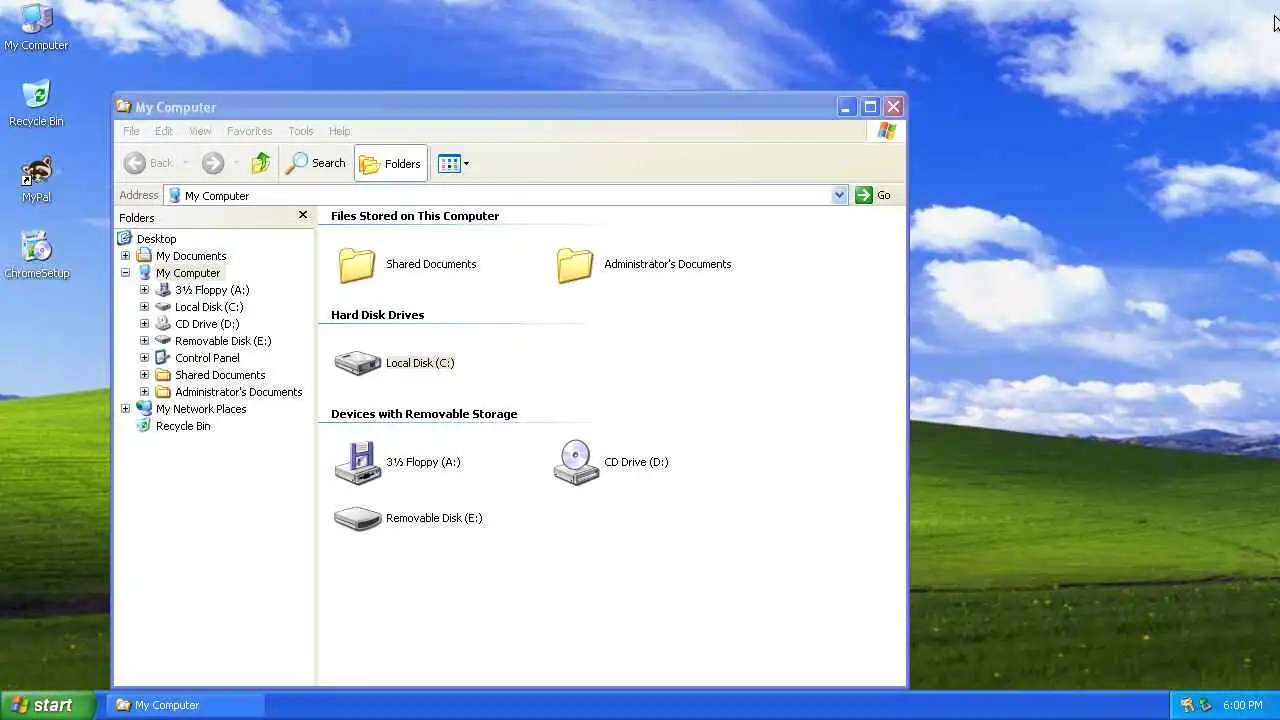This screenshot has width=1280, height=720.
Task: Open the Help menu
Action: (x=340, y=131)
